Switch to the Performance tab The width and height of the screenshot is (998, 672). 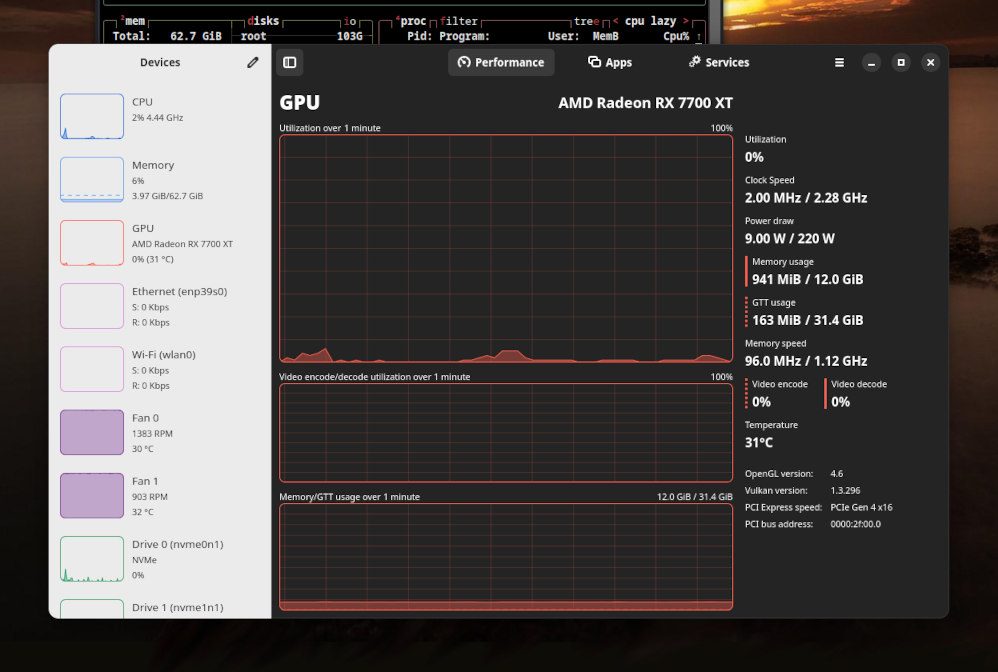coord(501,62)
